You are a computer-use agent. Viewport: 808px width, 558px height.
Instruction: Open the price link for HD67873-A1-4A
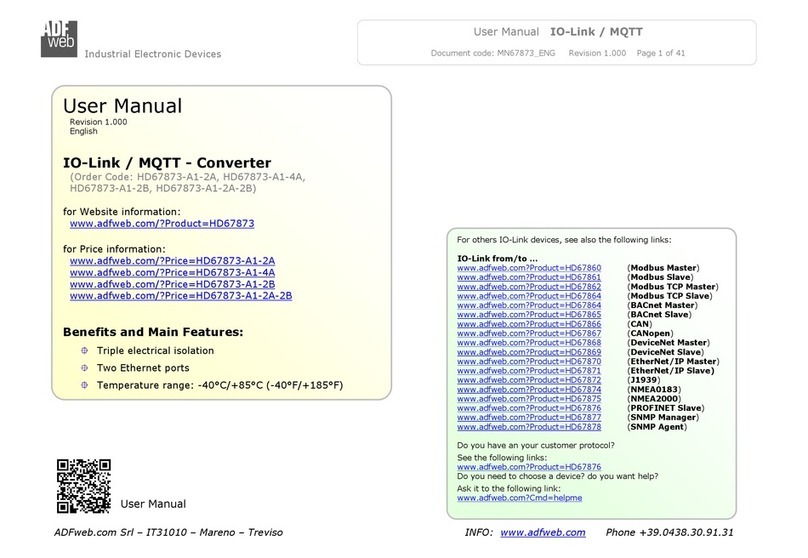(x=172, y=273)
